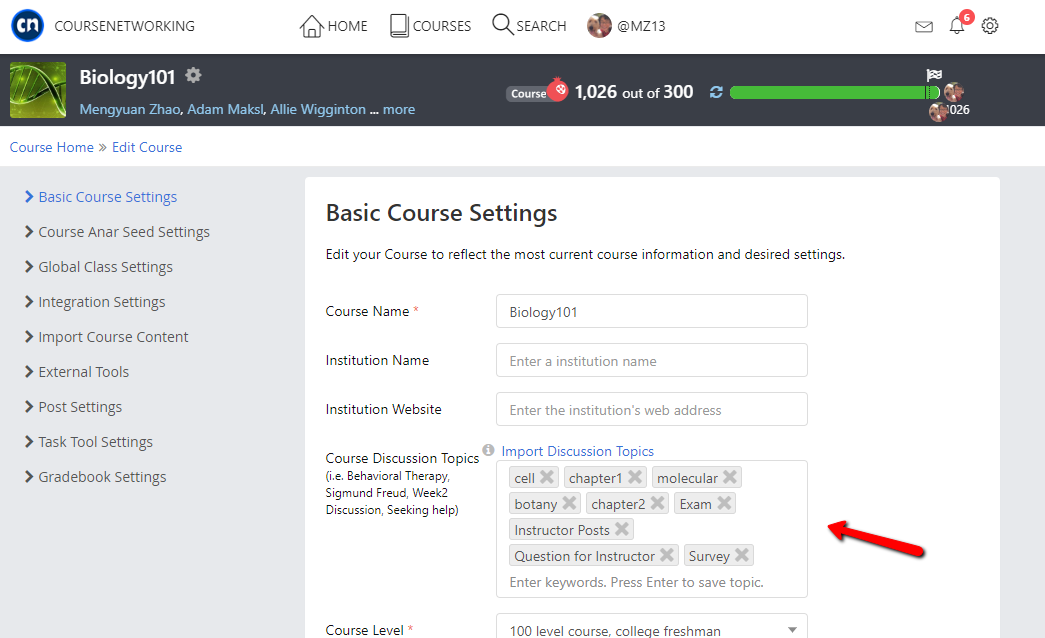Viewport: 1045px width, 638px height.
Task: Click the green course progress bar
Action: 834,93
